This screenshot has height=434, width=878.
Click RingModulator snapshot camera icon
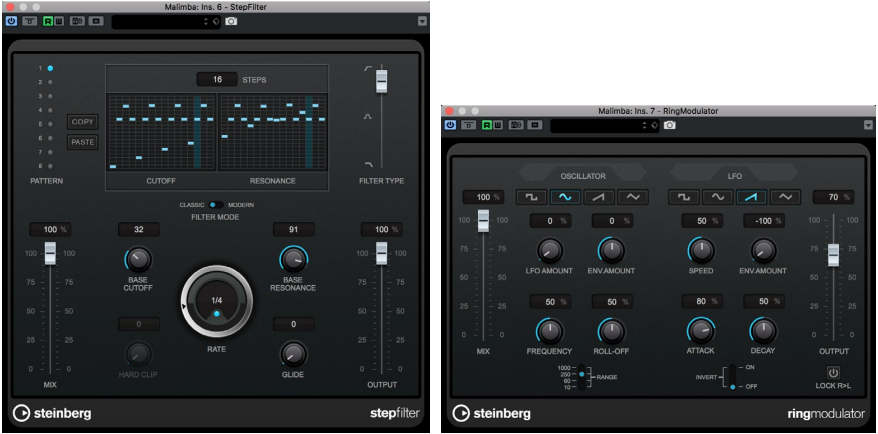coord(670,125)
